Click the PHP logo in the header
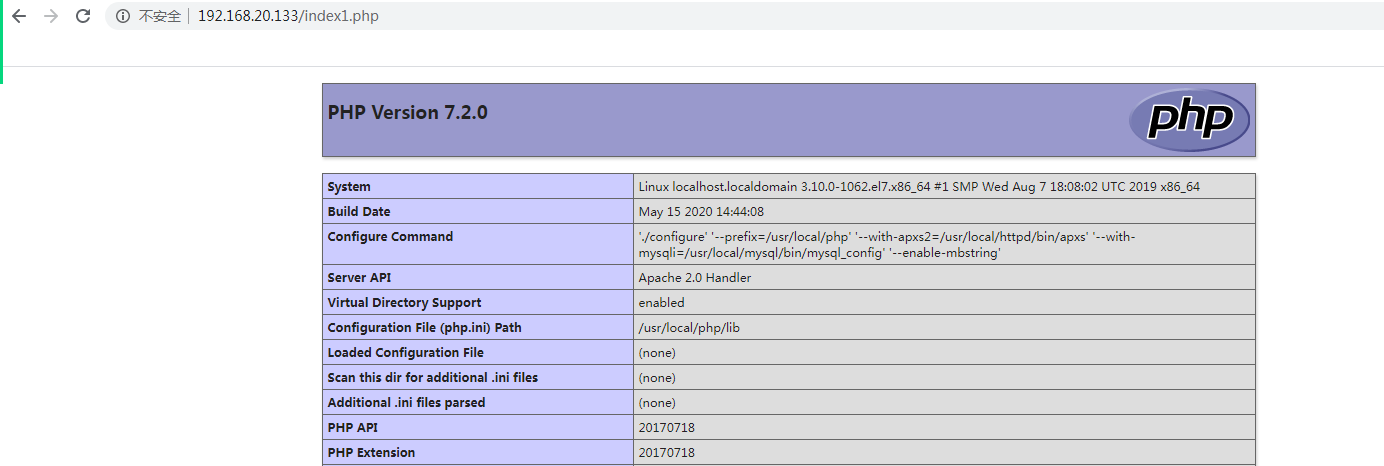The height and width of the screenshot is (466, 1384). (1189, 120)
